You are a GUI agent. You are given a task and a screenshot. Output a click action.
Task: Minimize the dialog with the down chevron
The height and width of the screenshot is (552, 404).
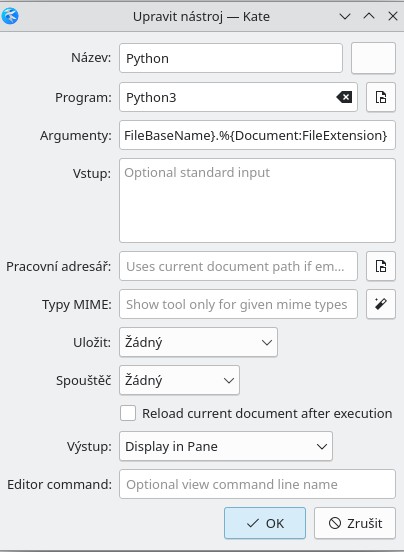pyautogui.click(x=345, y=16)
